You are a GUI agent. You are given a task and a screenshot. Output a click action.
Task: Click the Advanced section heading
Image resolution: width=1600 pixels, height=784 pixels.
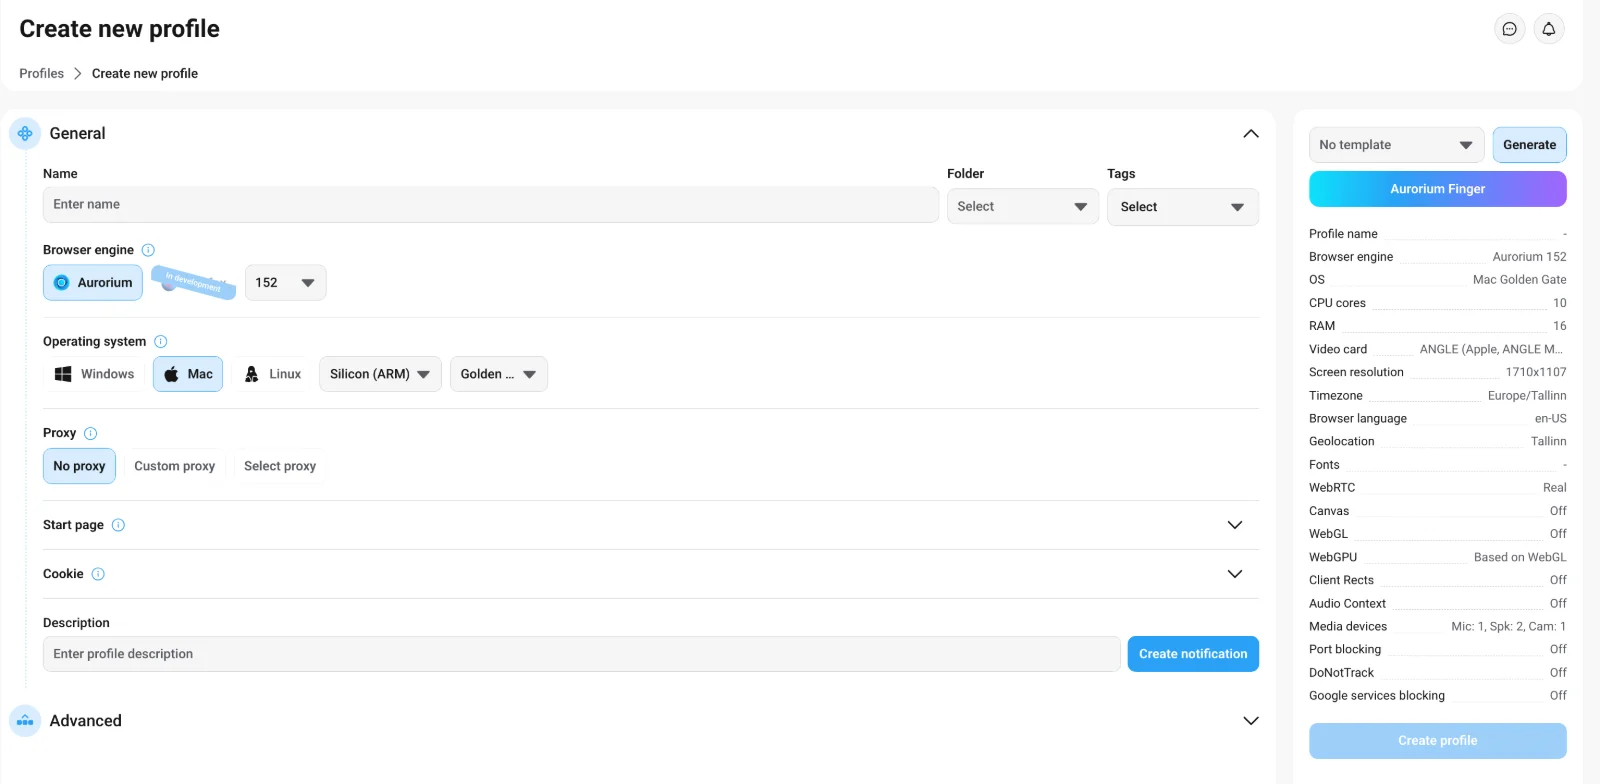click(86, 721)
